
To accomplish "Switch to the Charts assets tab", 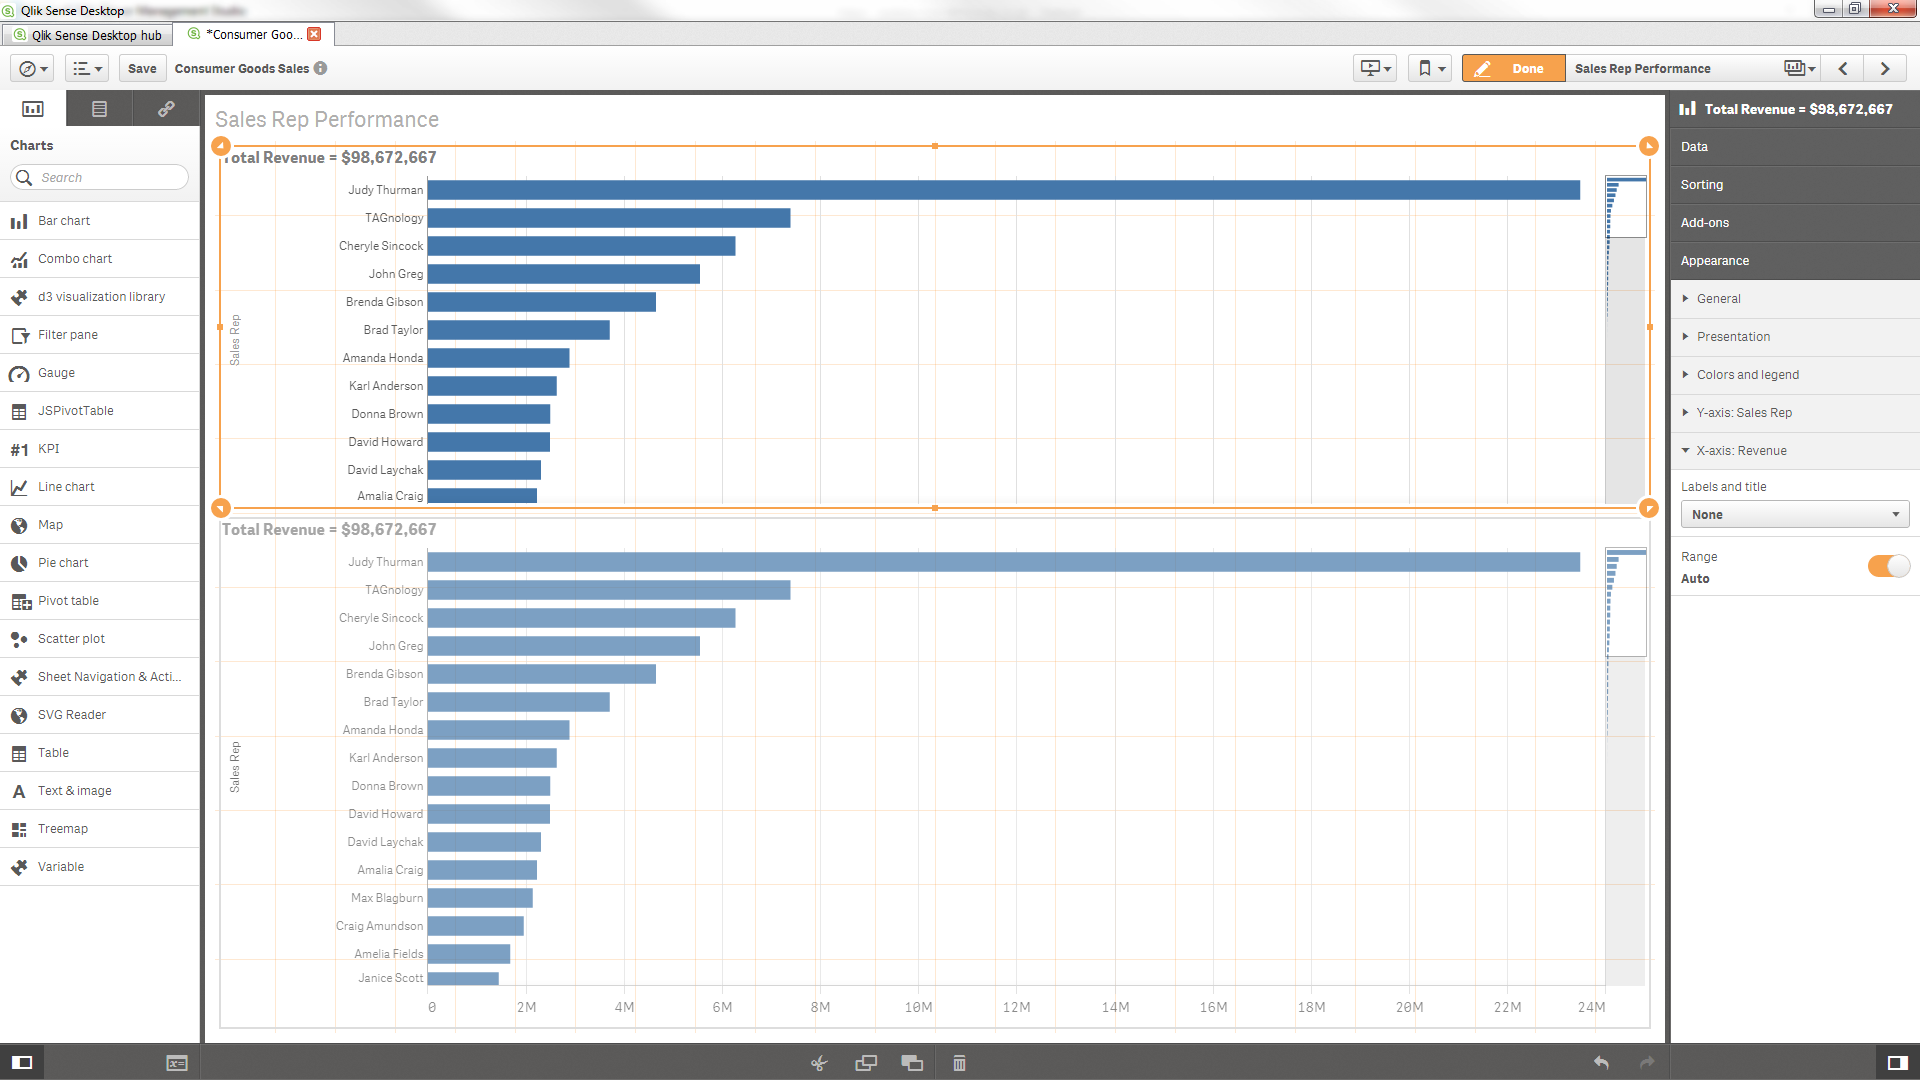I will [33, 108].
